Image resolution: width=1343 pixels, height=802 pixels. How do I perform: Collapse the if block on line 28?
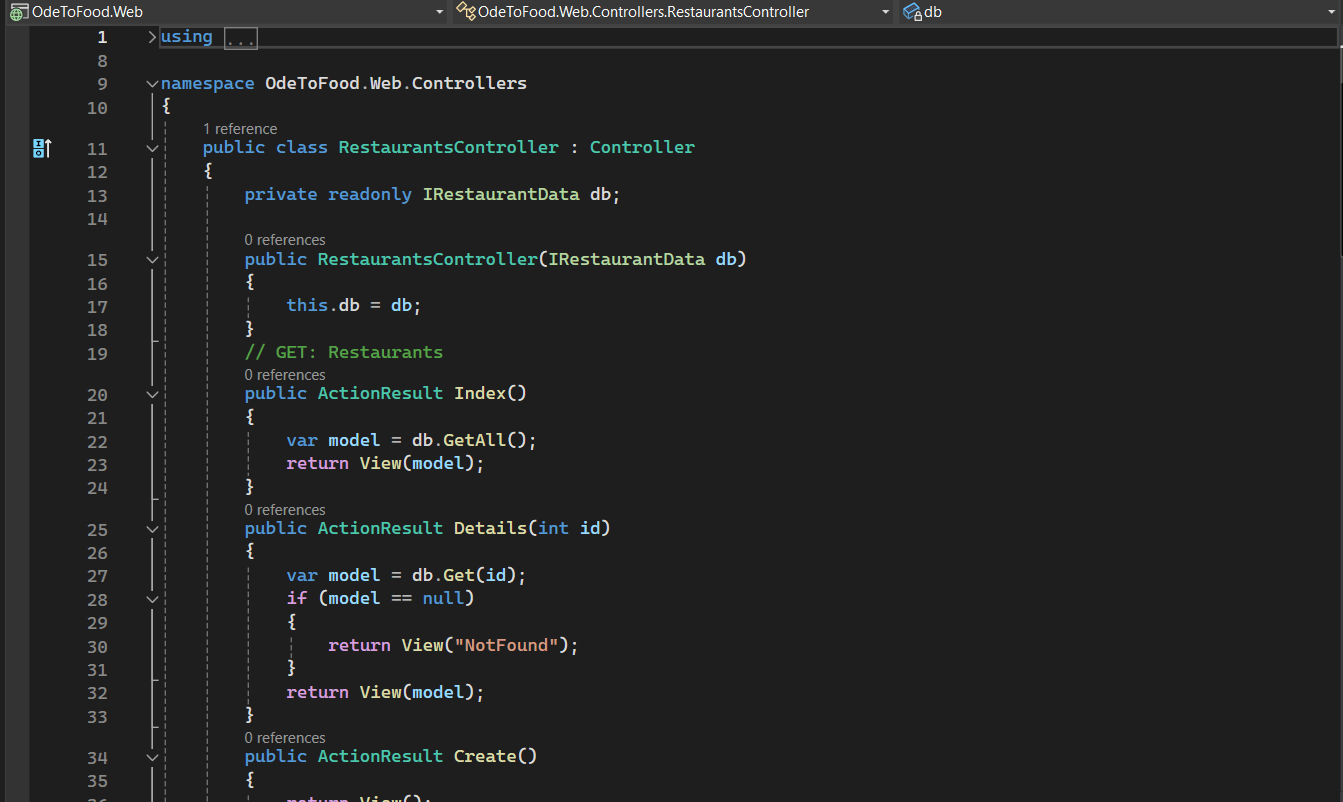coord(152,599)
